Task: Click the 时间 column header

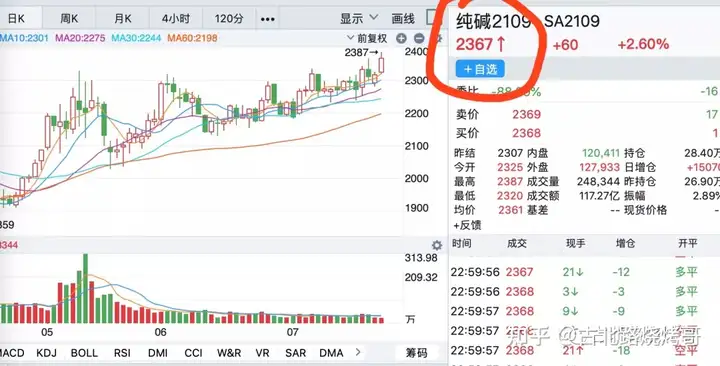Action: click(x=462, y=243)
